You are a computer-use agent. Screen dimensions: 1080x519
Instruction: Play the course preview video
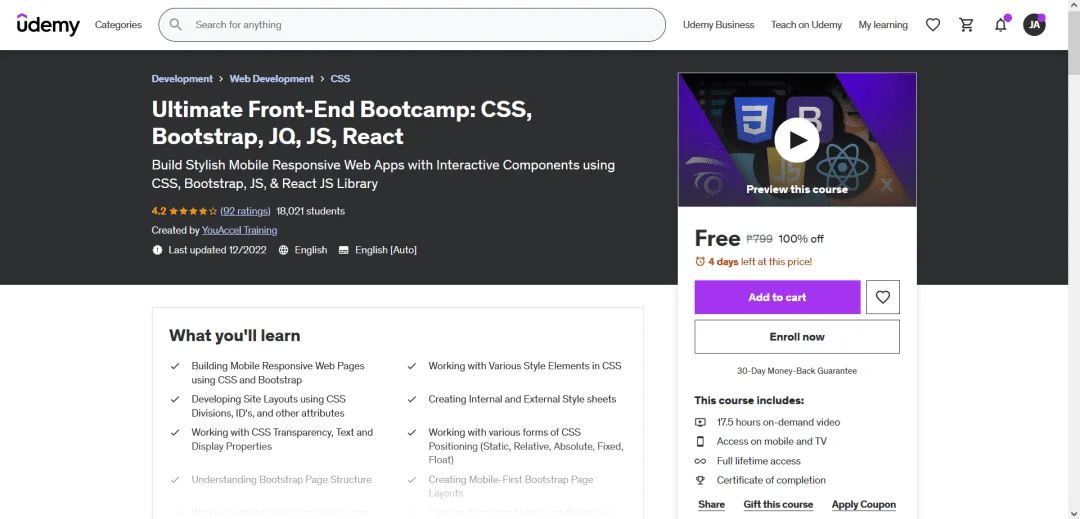(x=797, y=140)
